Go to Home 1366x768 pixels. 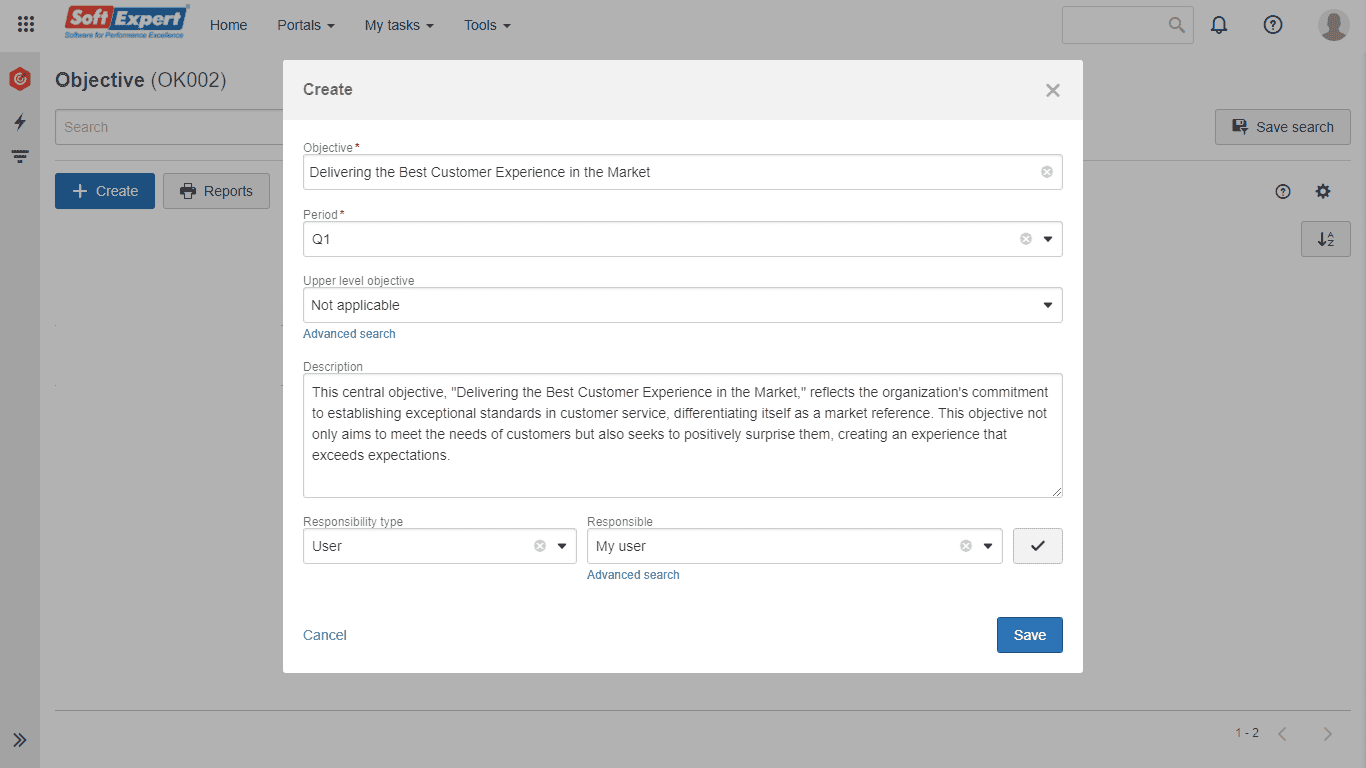point(228,25)
